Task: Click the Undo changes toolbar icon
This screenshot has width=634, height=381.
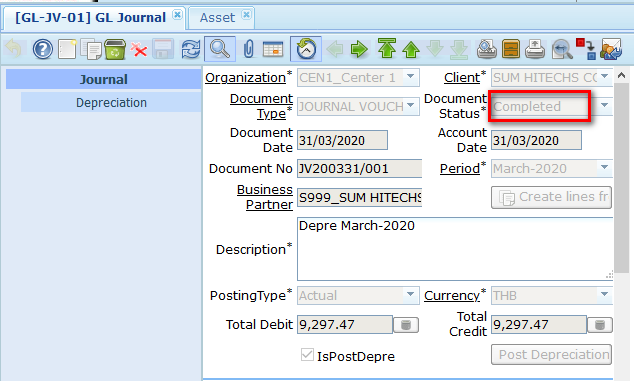Action: click(x=14, y=49)
